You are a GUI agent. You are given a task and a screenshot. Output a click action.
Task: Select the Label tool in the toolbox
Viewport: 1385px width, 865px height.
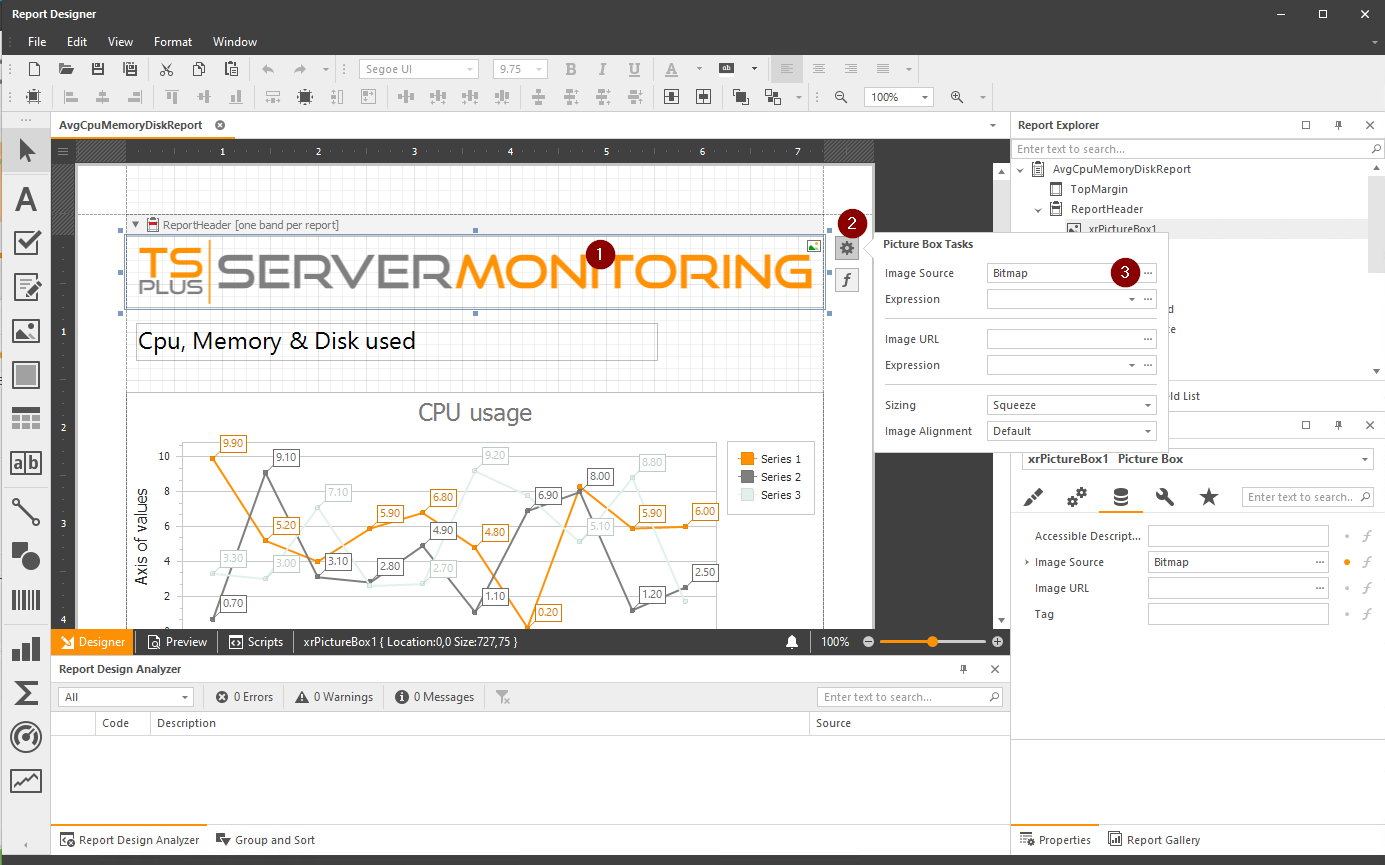[25, 198]
